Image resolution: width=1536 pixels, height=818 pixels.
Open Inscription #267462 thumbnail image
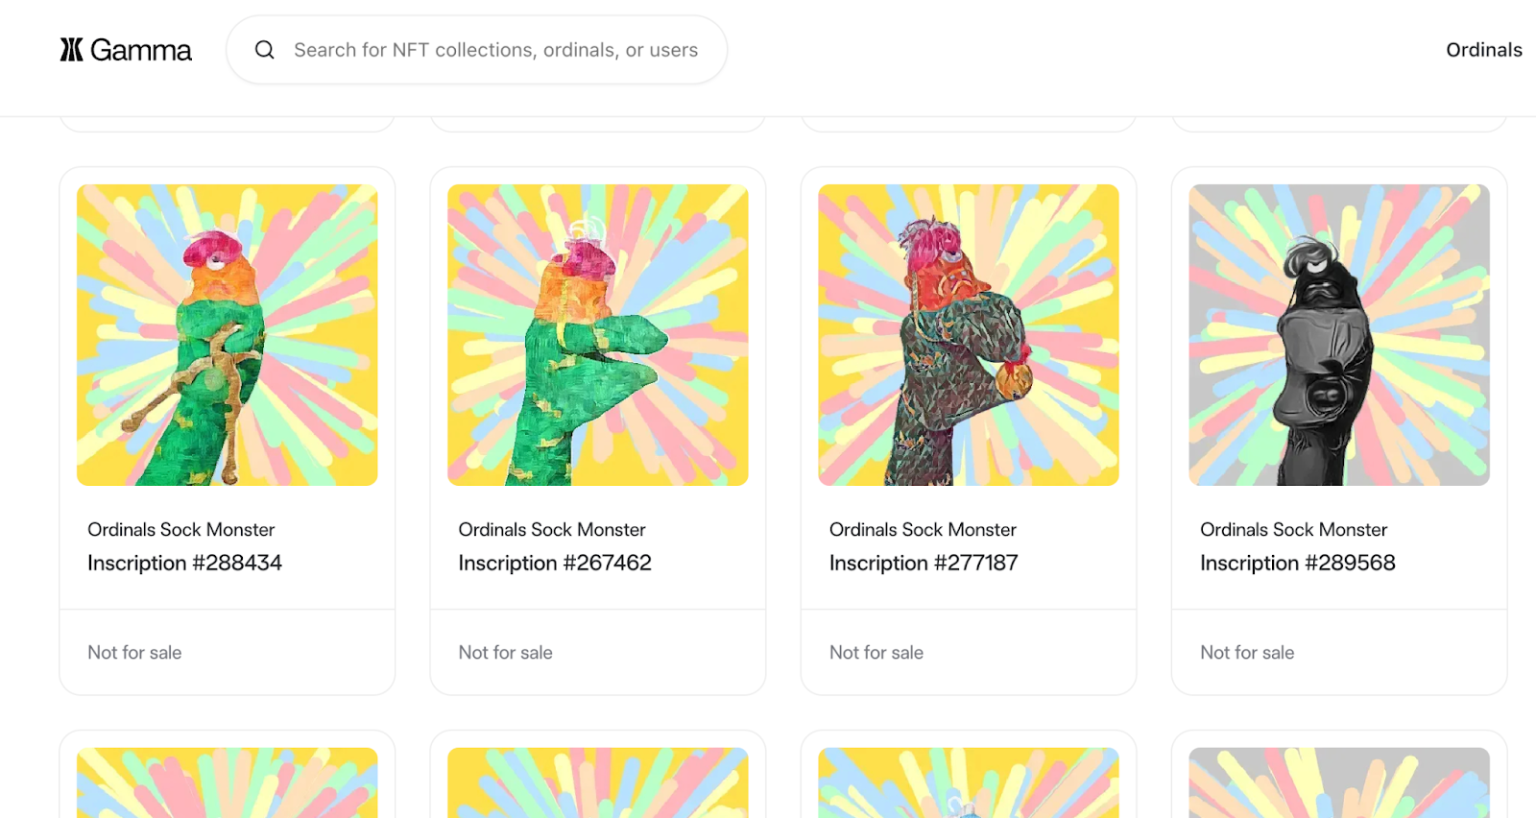pos(598,334)
